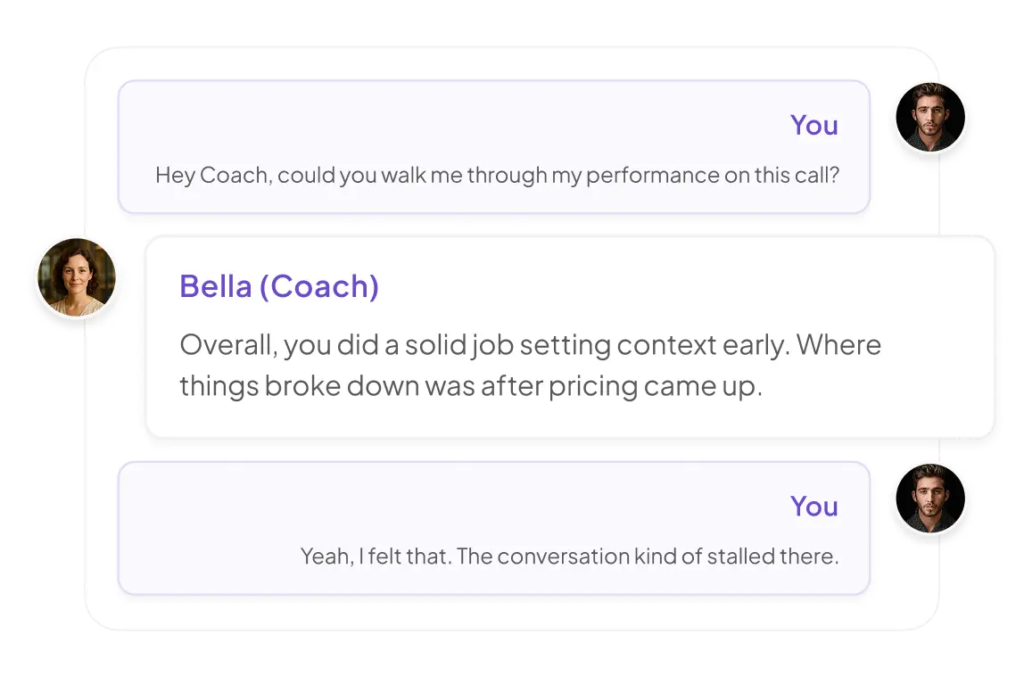This screenshot has width=1024, height=676.
Task: Select the 'You' label in the top message
Action: point(814,125)
